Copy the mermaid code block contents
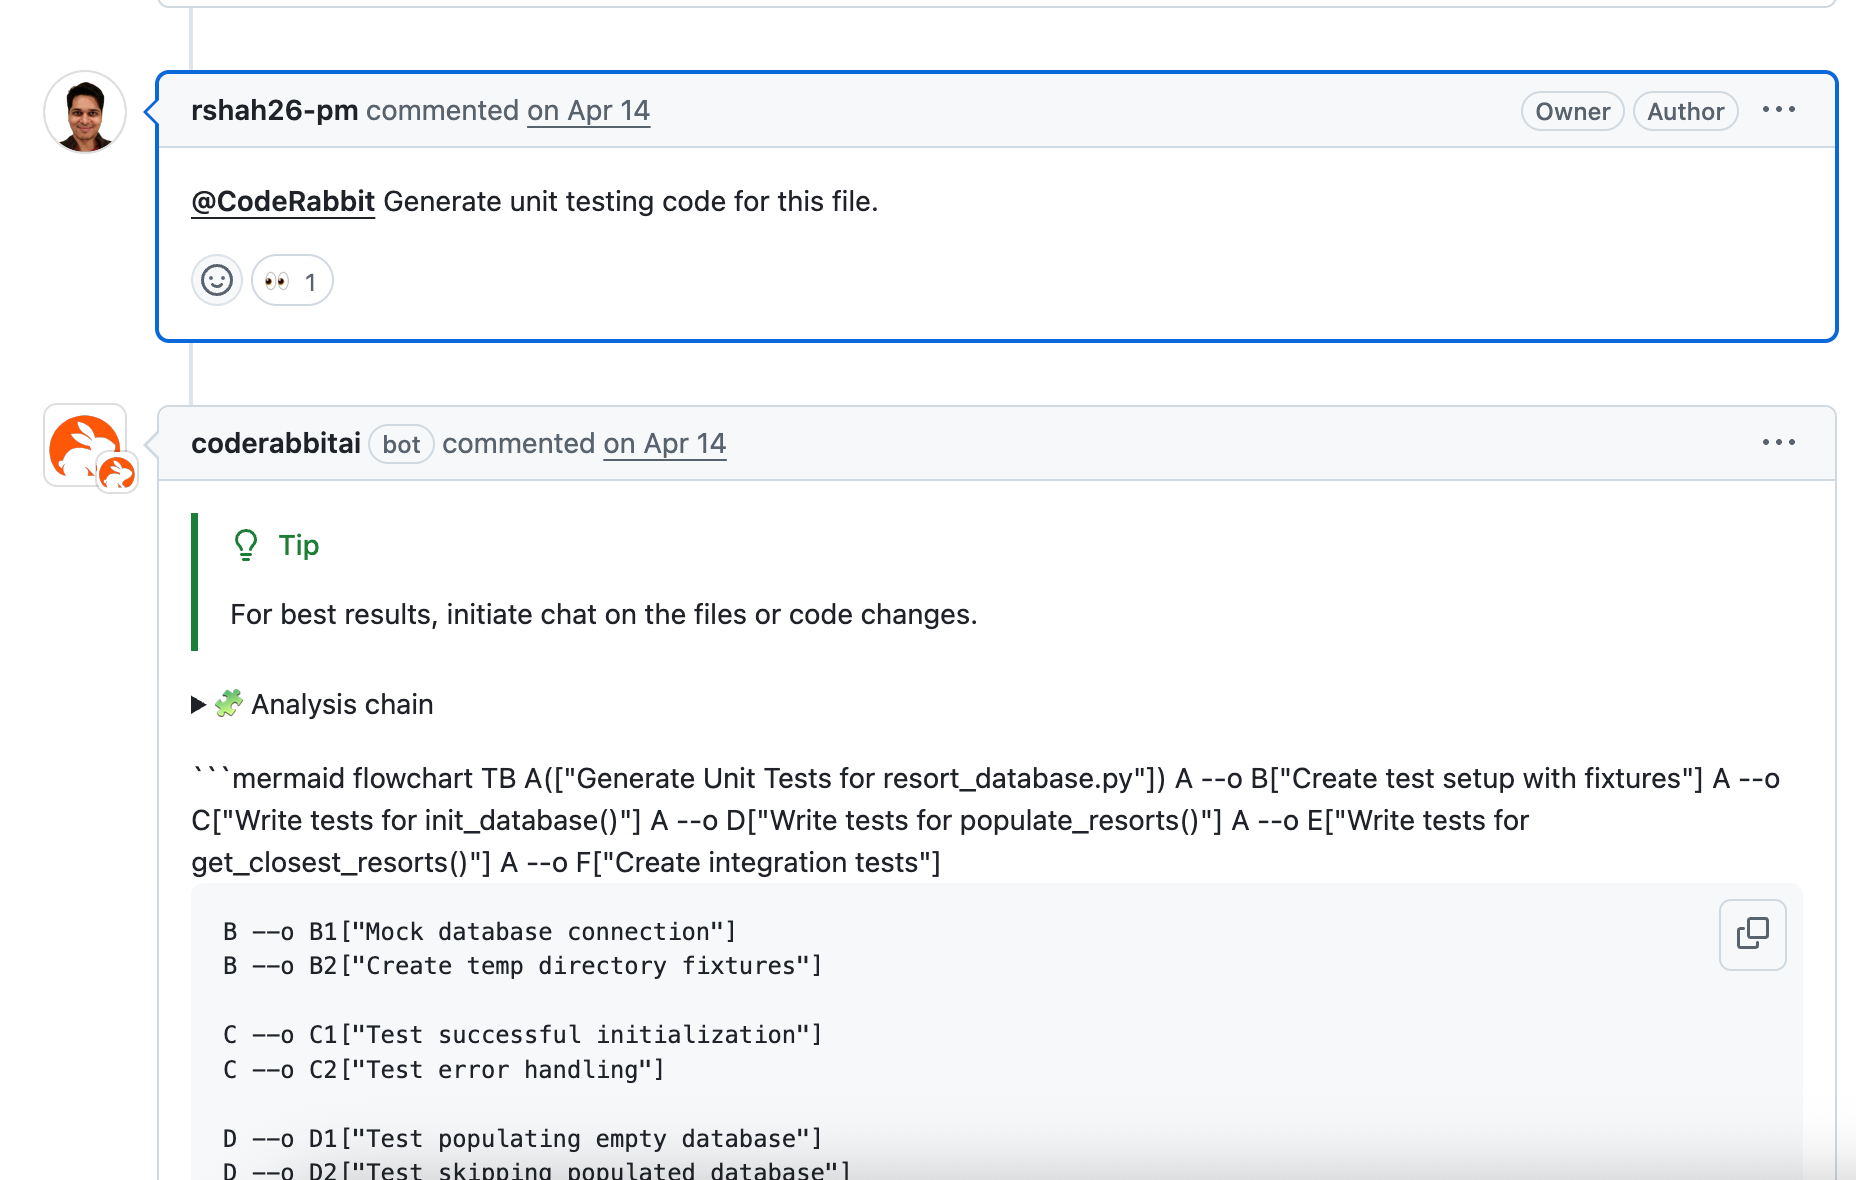This screenshot has width=1856, height=1180. point(1752,934)
